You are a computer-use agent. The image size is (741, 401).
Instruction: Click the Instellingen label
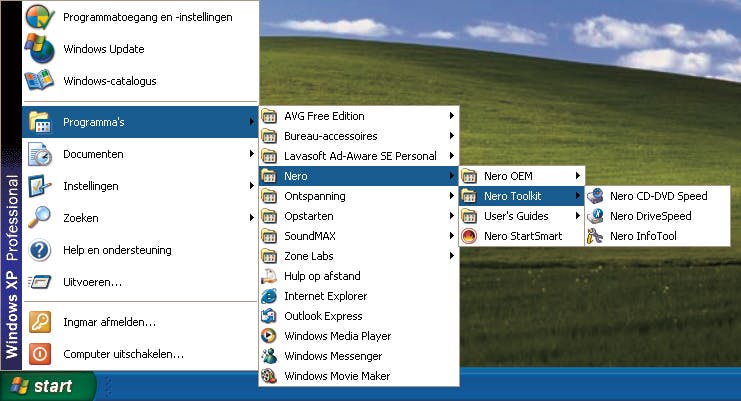[91, 186]
